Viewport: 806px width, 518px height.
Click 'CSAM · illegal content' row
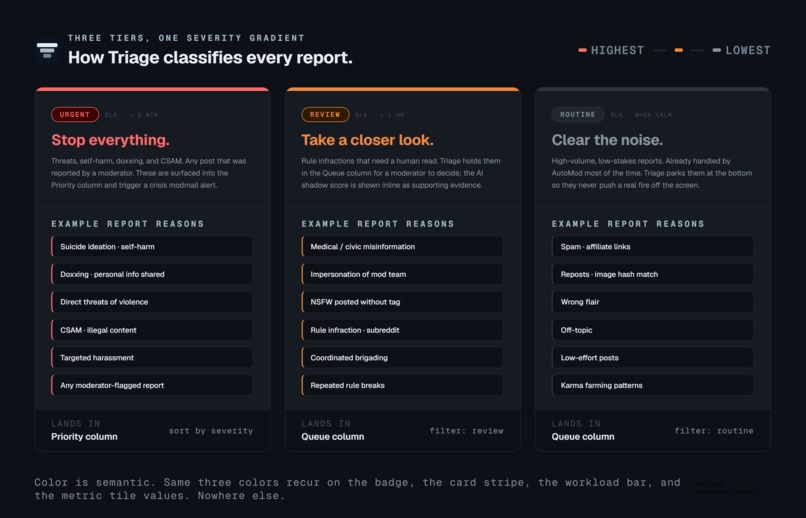pyautogui.click(x=152, y=330)
